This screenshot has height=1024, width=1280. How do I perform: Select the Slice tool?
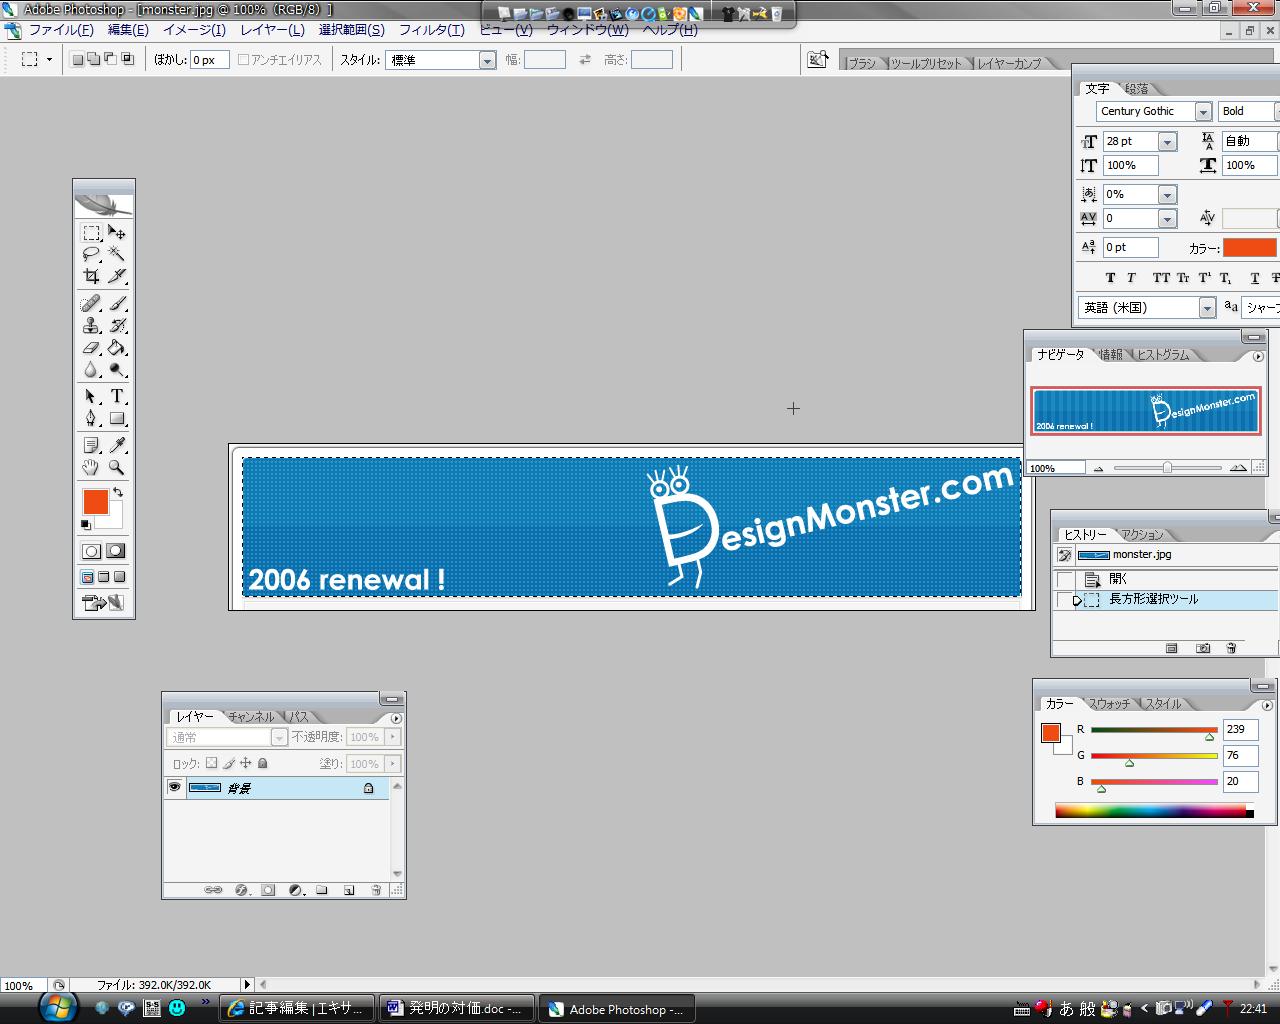[x=117, y=276]
